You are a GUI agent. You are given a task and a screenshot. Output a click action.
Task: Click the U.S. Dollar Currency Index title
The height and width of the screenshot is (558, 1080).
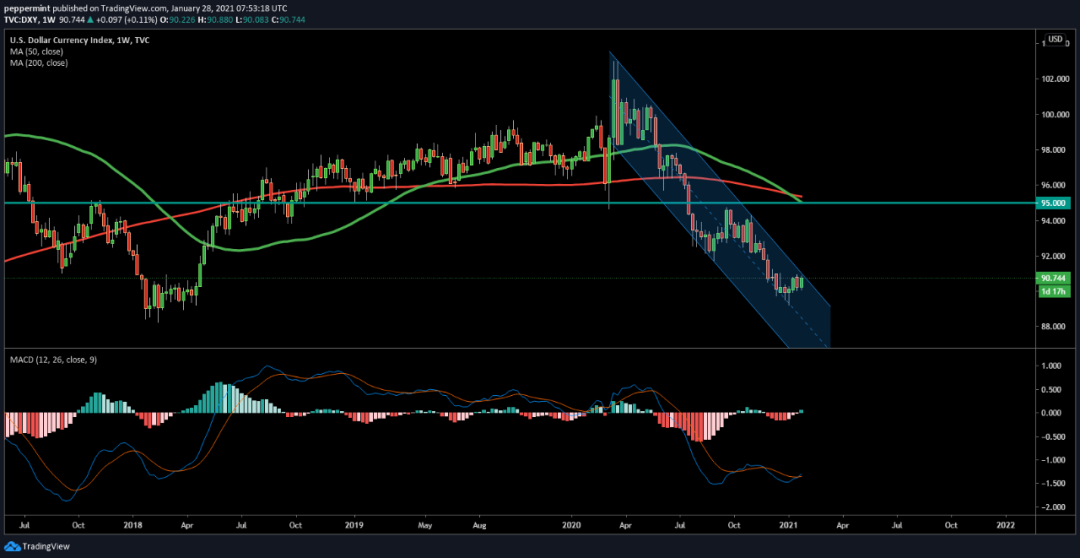[x=68, y=39]
